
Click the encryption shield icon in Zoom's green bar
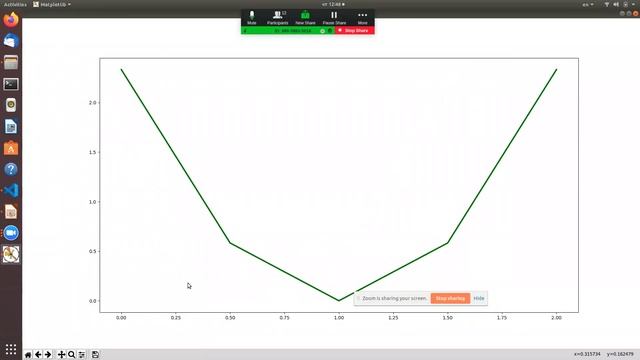coord(322,31)
